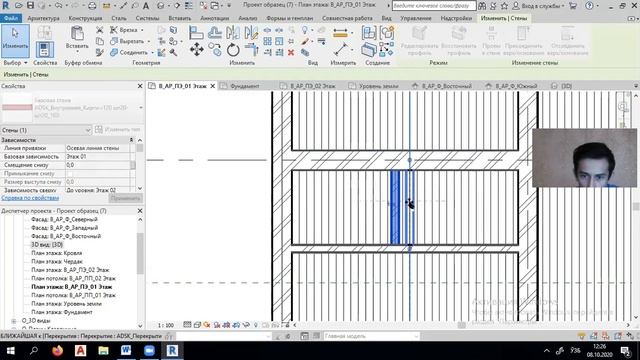Screen dimensions: 640x360
Task: Toggle visual style icon in view control bar
Action: tap(197, 325)
